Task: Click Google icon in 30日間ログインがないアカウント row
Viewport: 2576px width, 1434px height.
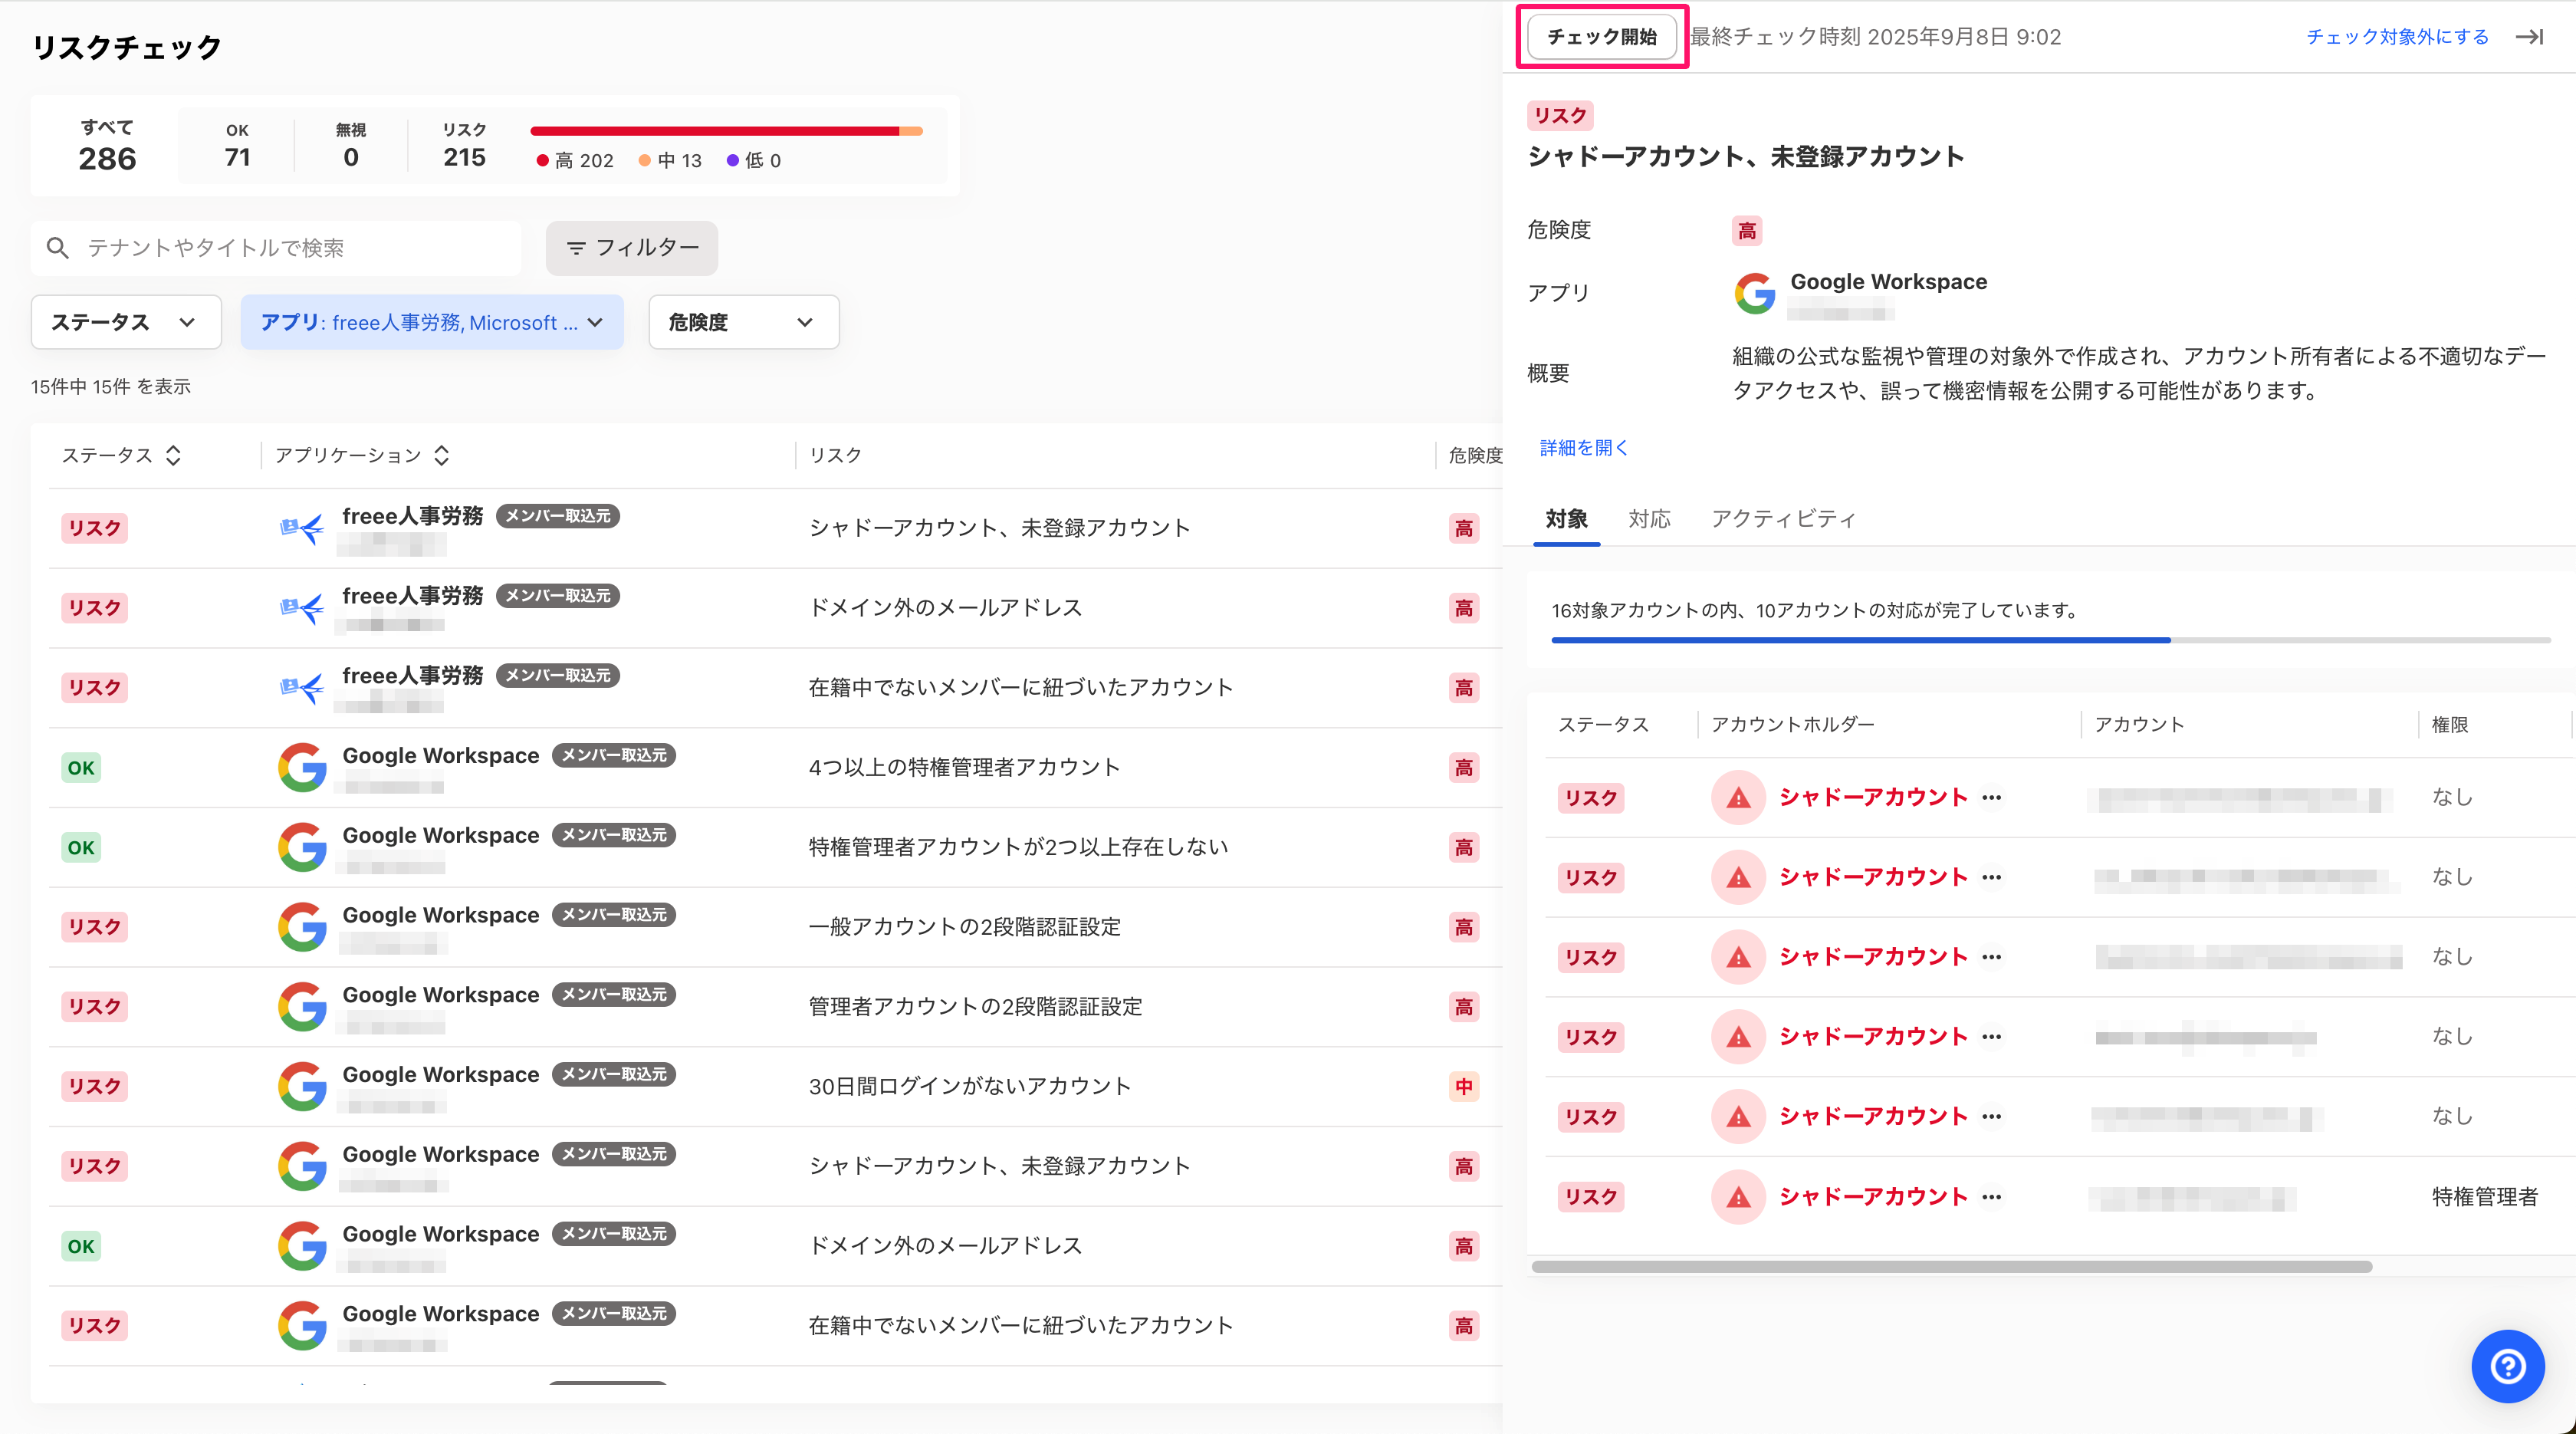Action: click(x=302, y=1087)
